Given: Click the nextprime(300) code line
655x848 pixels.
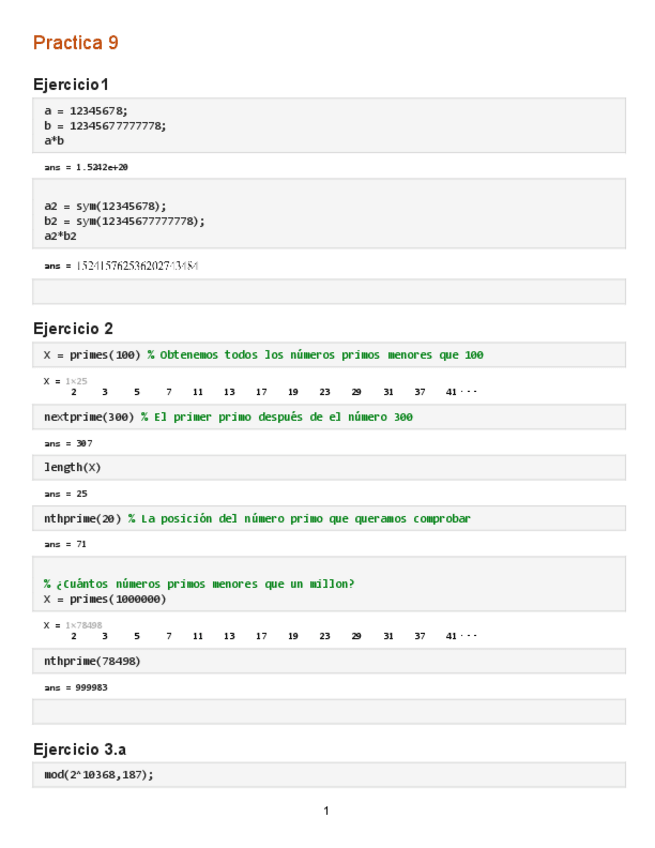Looking at the screenshot, I should tap(89, 417).
